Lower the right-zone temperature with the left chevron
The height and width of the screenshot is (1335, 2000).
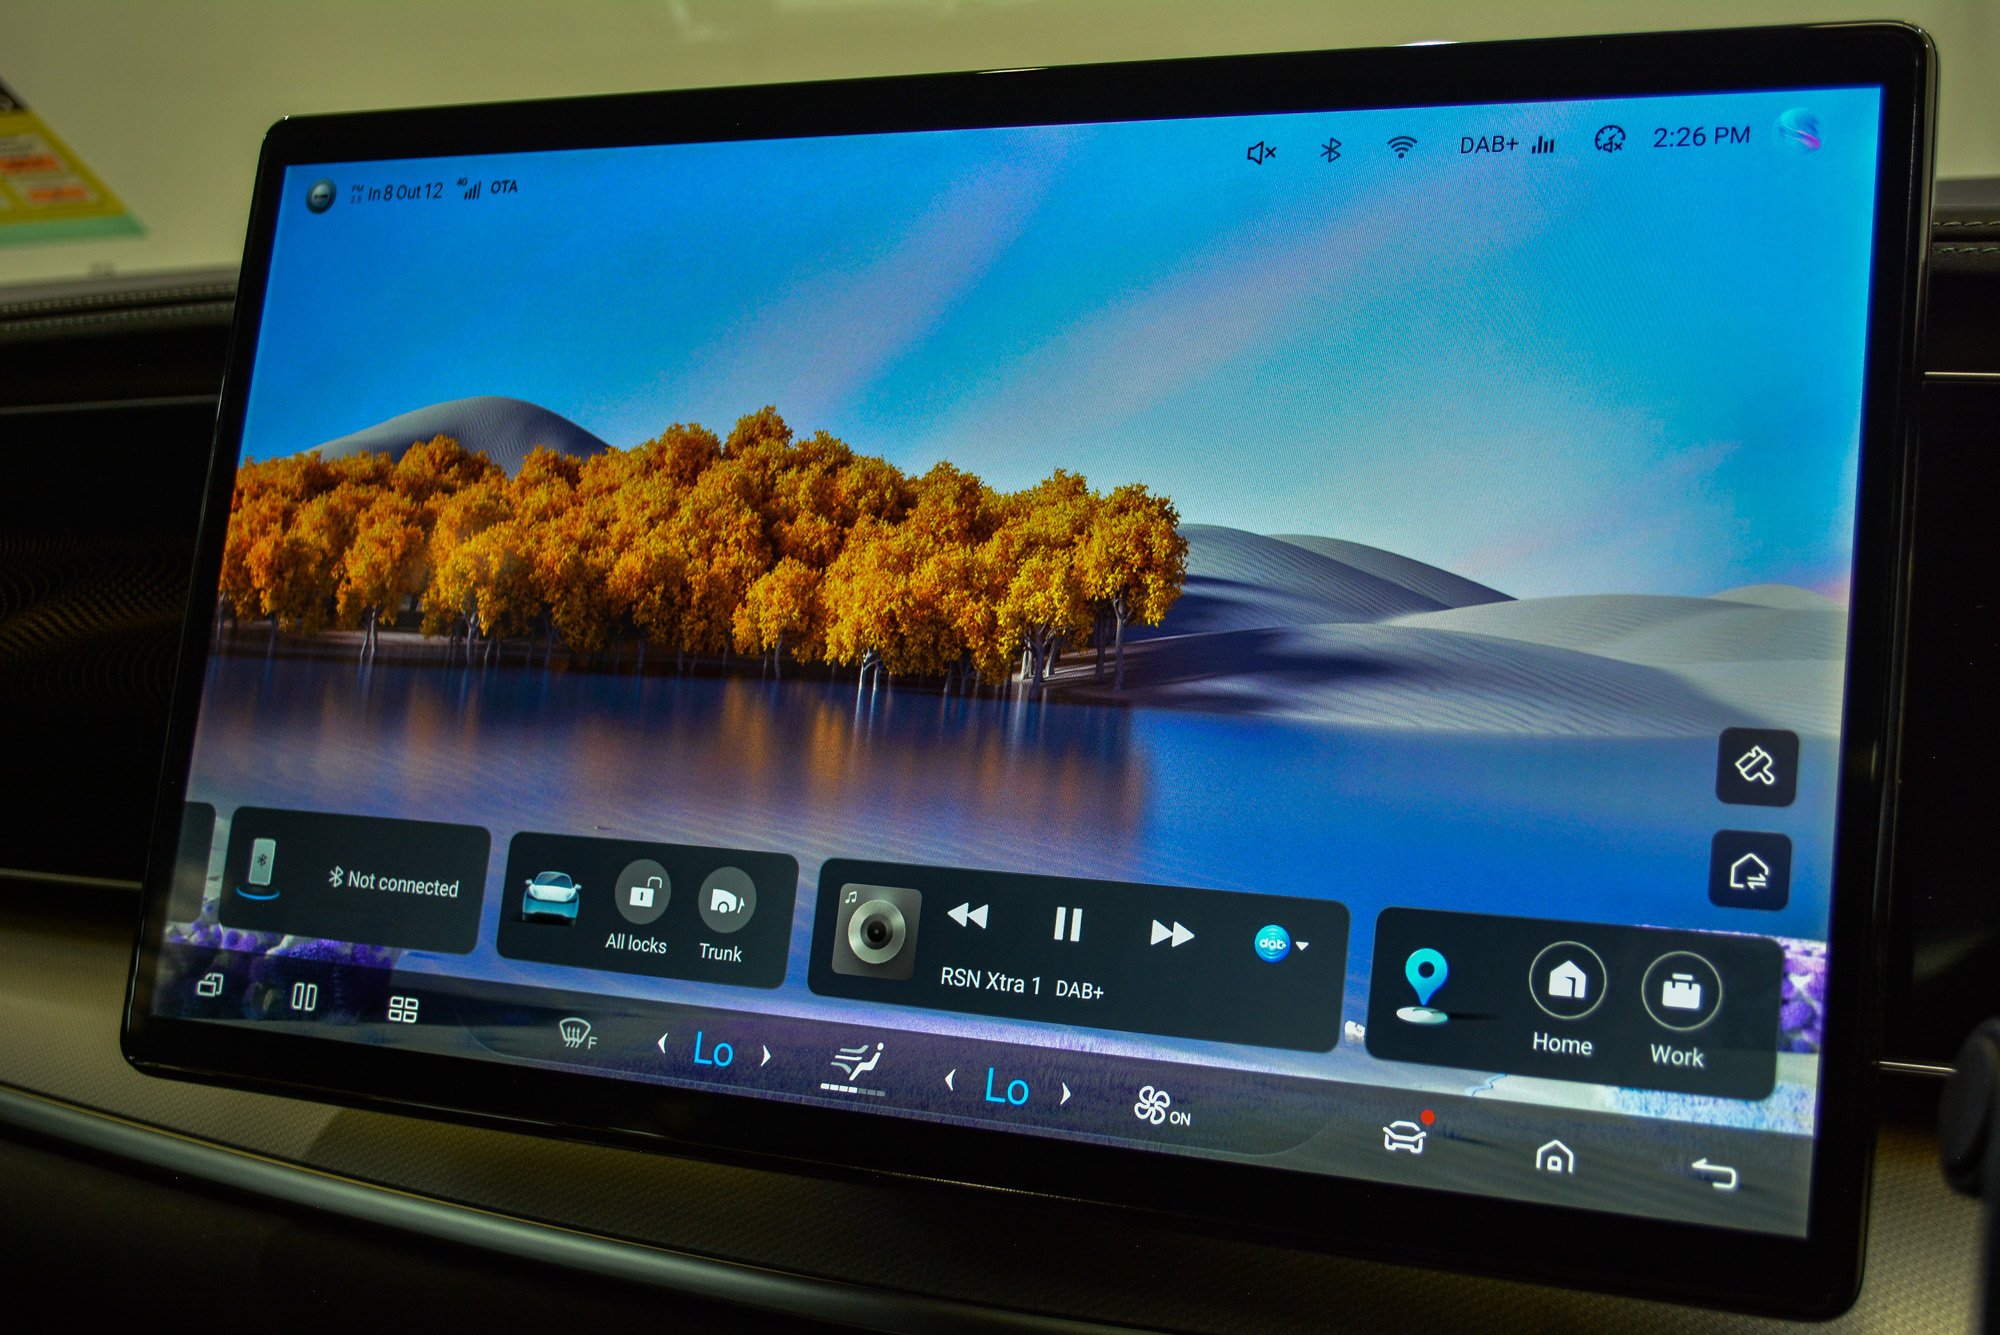950,1080
